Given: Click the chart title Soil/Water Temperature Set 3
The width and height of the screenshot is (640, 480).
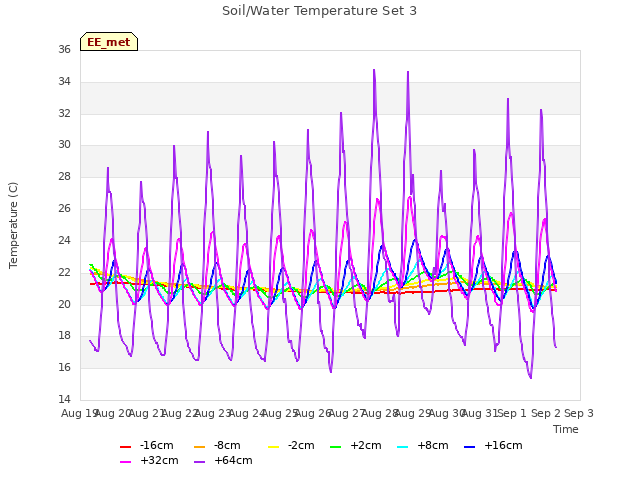Looking at the screenshot, I should (x=319, y=11).
